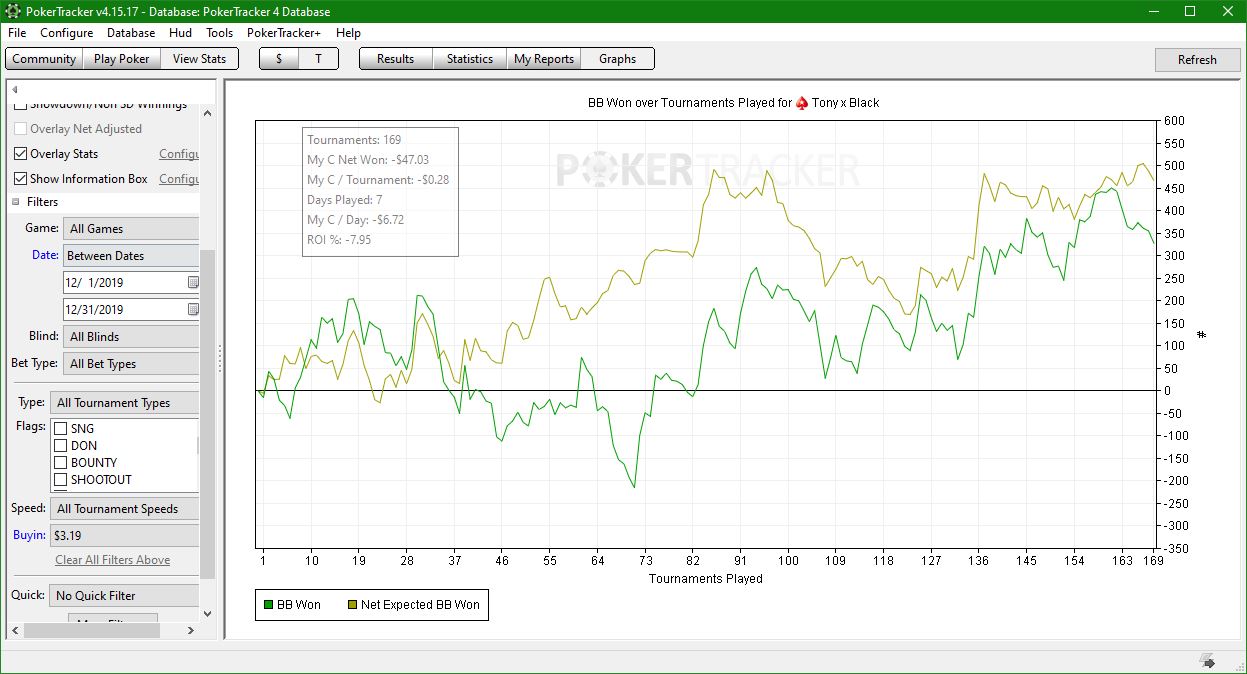The width and height of the screenshot is (1247, 674).
Task: Click the ROI %: -7.95 text
Action: 340,240
